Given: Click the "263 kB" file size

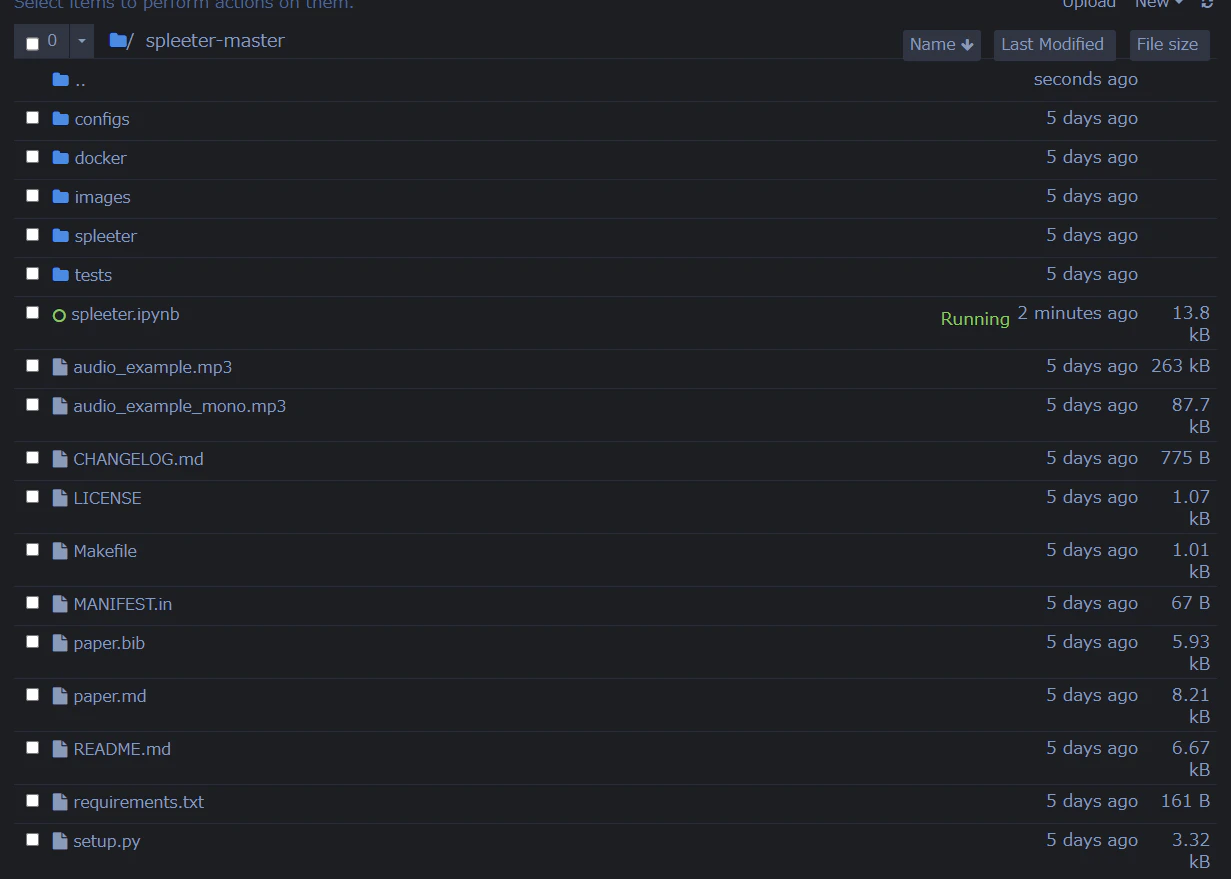Looking at the screenshot, I should pos(1180,366).
